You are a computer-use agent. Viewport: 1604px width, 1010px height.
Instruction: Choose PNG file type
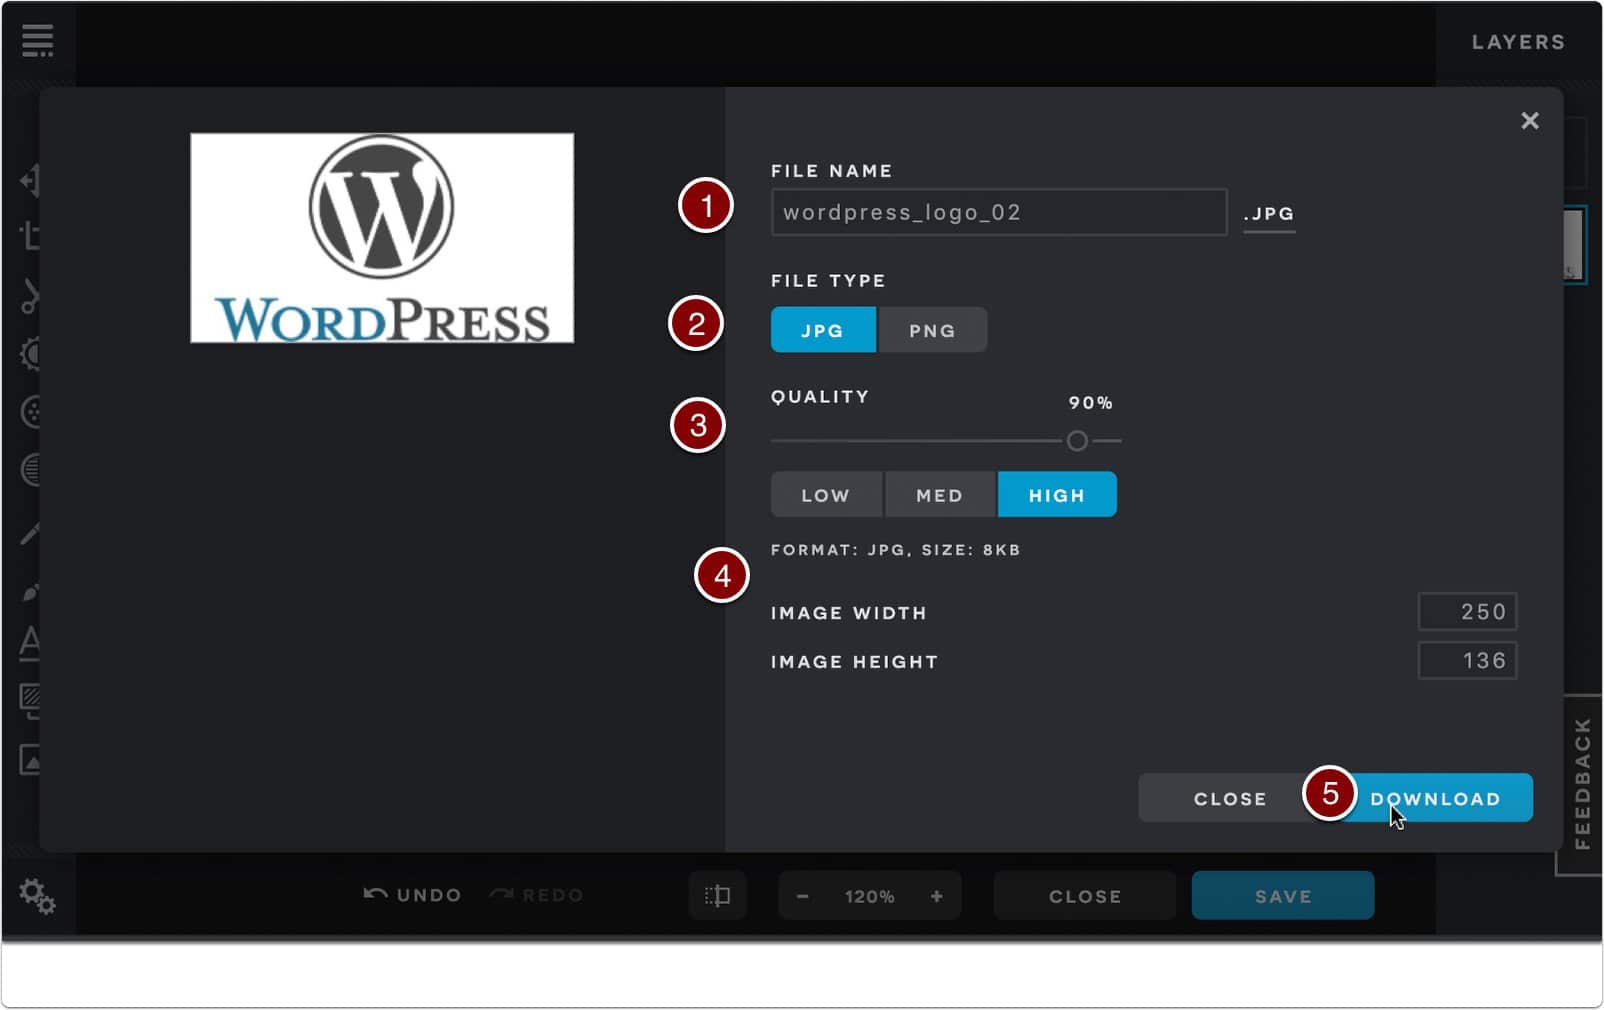pos(932,330)
